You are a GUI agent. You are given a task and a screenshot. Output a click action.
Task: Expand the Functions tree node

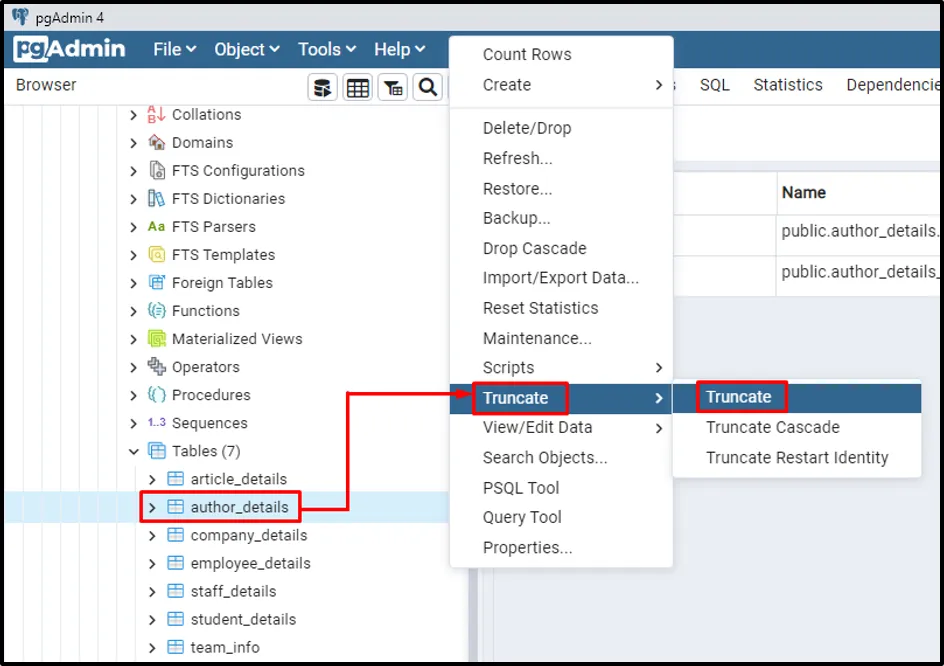(134, 311)
